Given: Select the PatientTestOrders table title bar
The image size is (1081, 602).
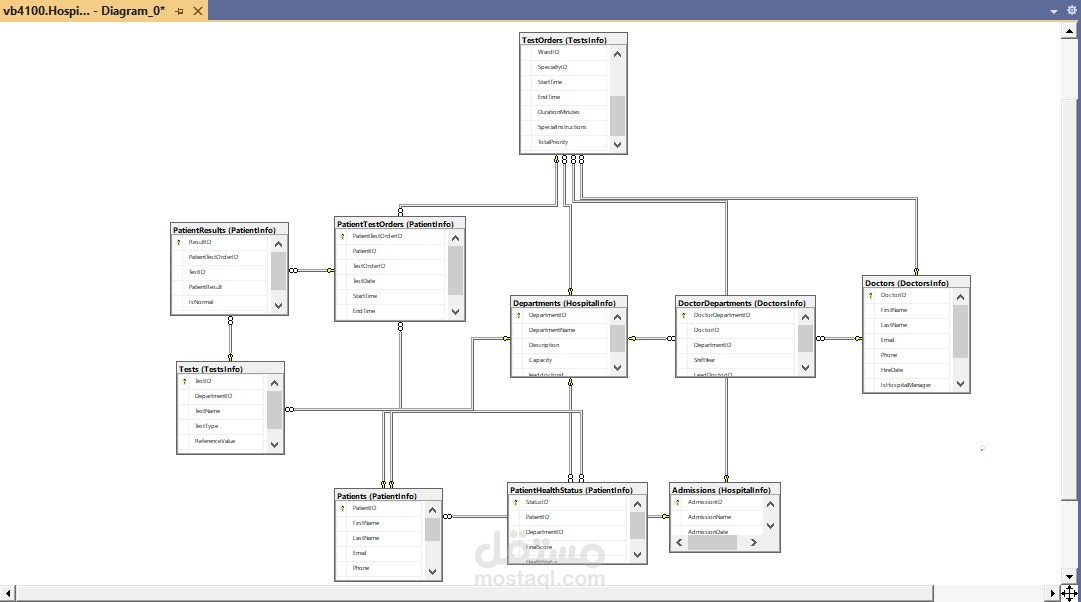Looking at the screenshot, I should (x=400, y=224).
